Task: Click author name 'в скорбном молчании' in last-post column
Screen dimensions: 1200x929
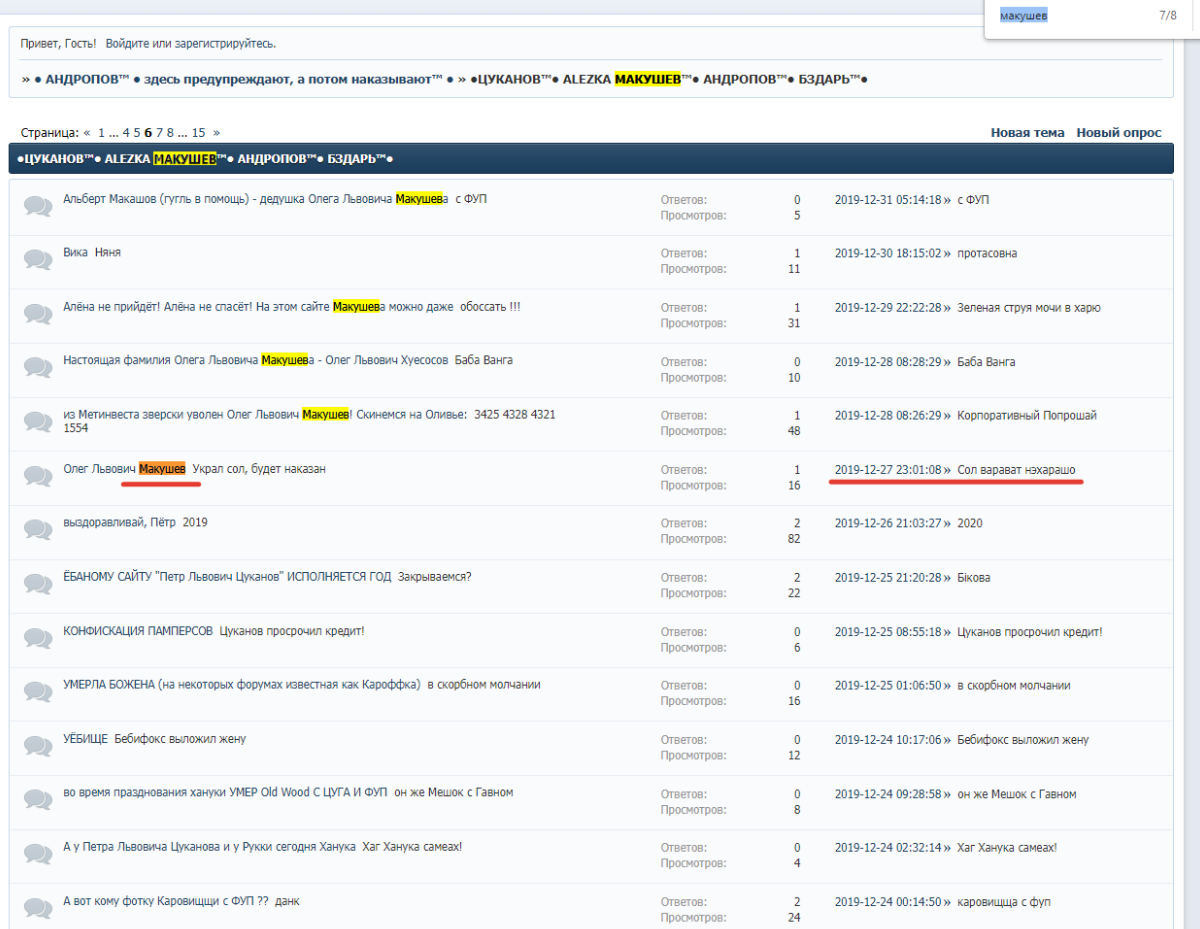Action: pyautogui.click(x=1014, y=686)
